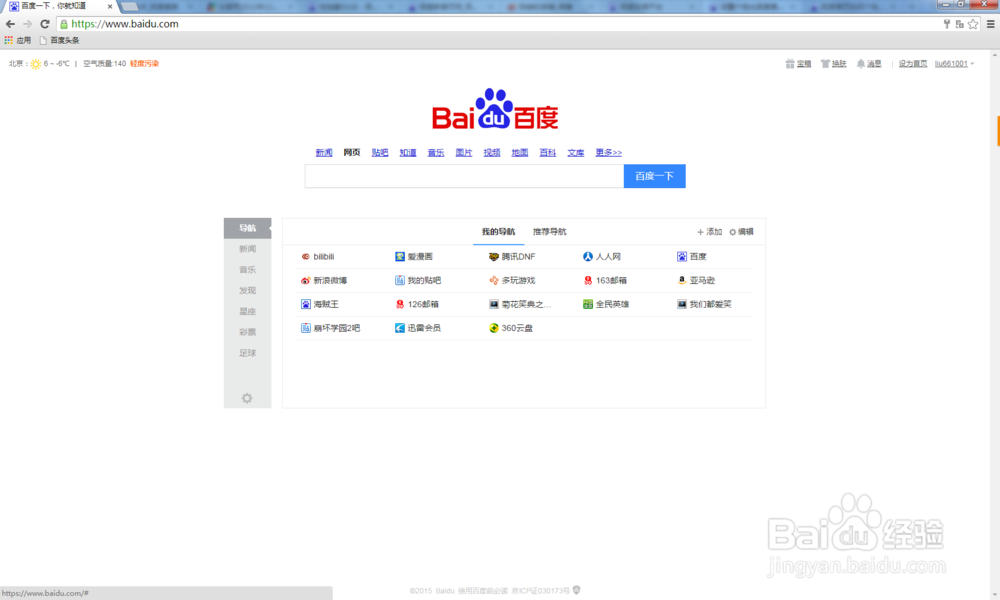Click the sun weather icon
This screenshot has height=600, width=1000.
36,64
